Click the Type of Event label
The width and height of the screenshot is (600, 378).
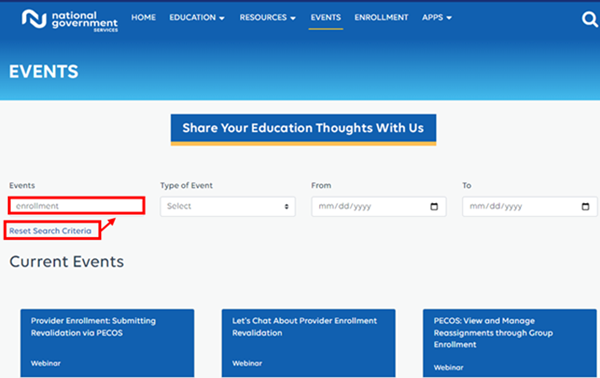click(186, 186)
